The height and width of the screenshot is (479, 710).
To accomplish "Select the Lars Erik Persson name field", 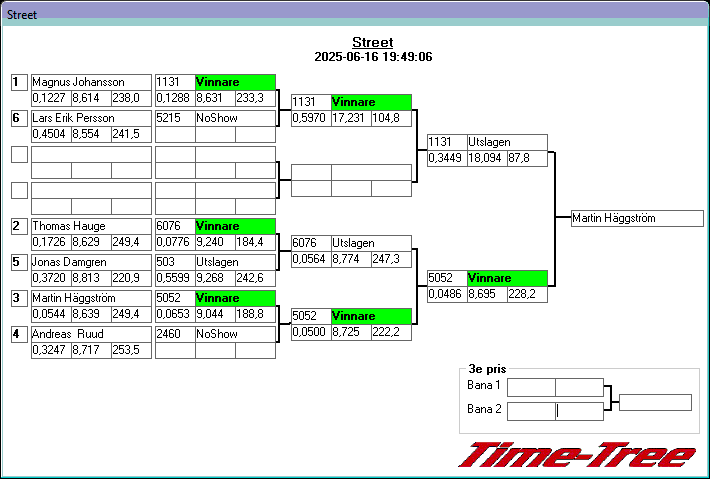I will [x=91, y=118].
